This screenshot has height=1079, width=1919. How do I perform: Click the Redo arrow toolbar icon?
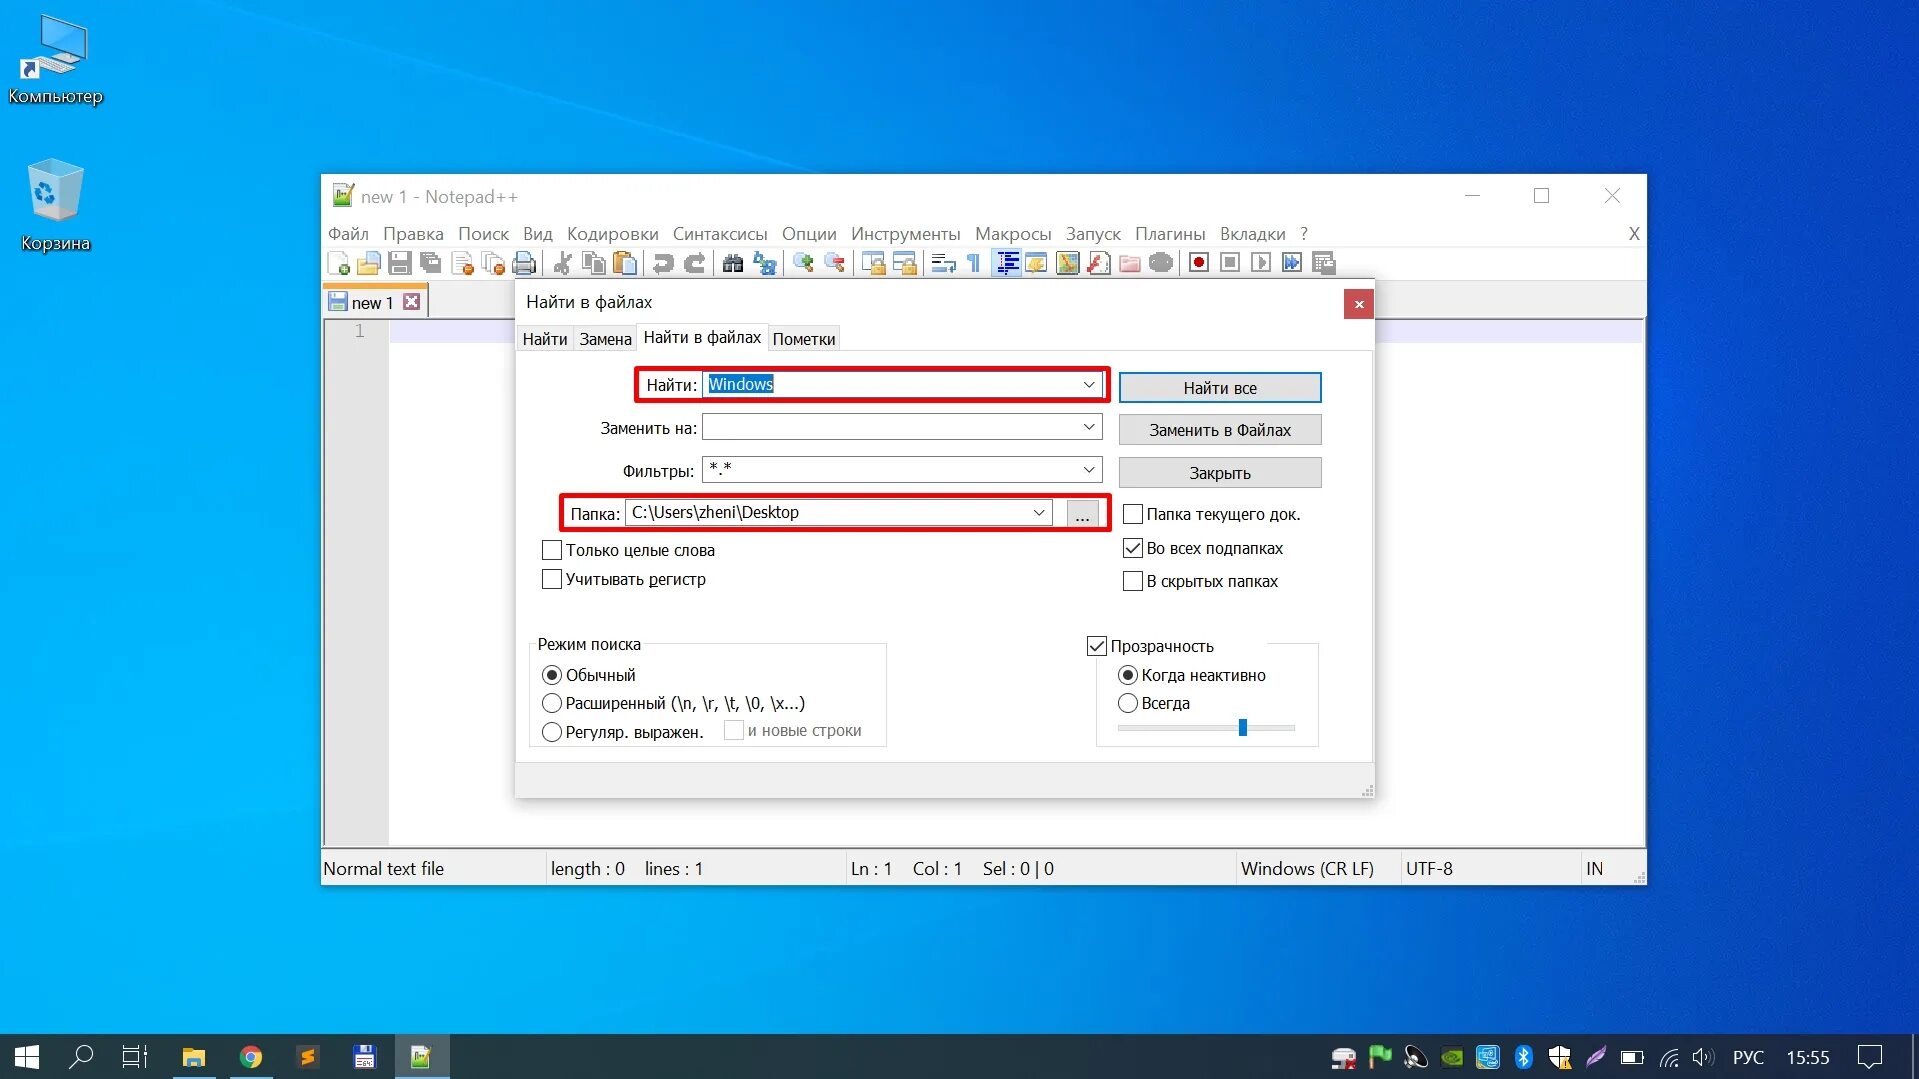[694, 263]
